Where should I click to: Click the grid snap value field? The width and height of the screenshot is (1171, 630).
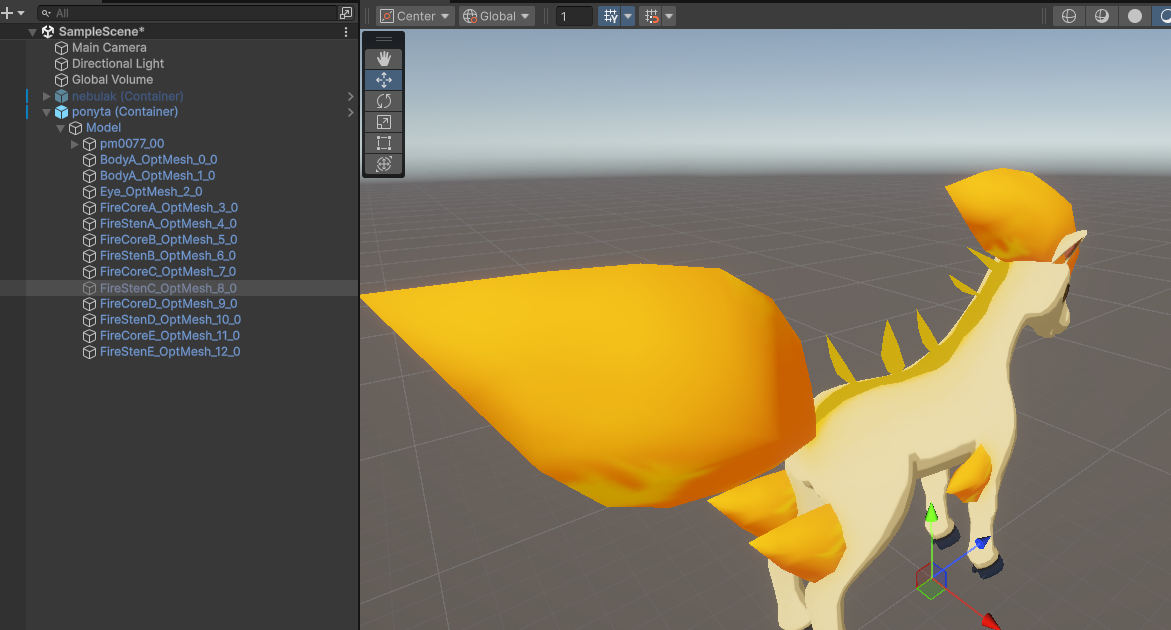point(574,16)
